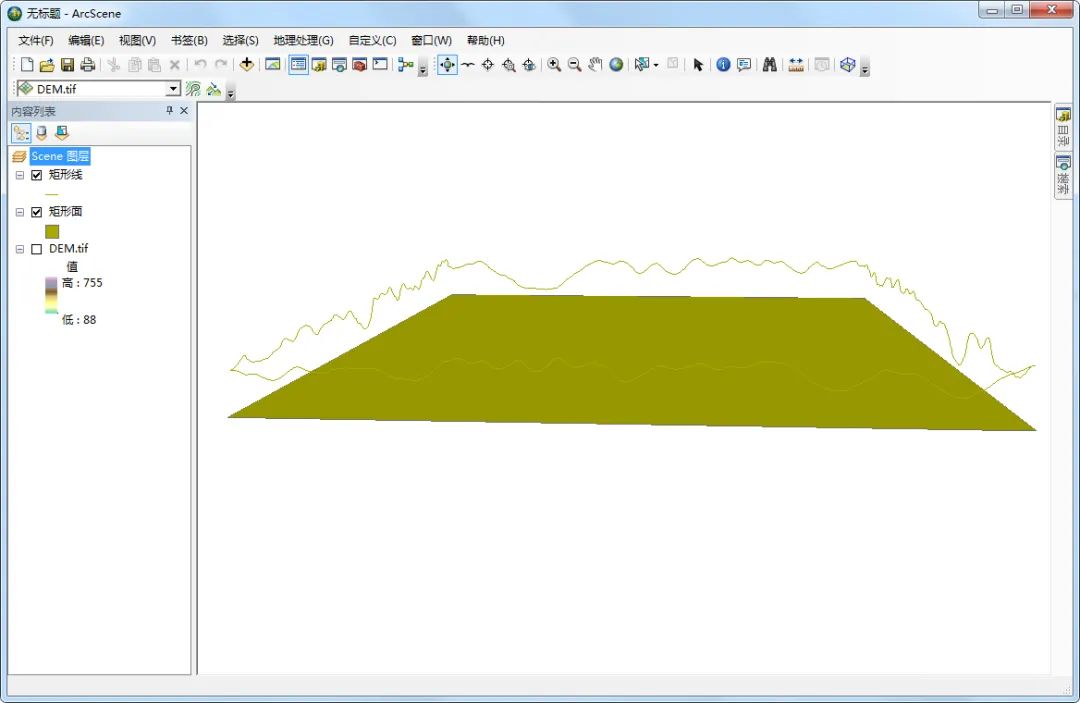Image resolution: width=1080 pixels, height=703 pixels.
Task: Print the scene
Action: click(x=87, y=65)
